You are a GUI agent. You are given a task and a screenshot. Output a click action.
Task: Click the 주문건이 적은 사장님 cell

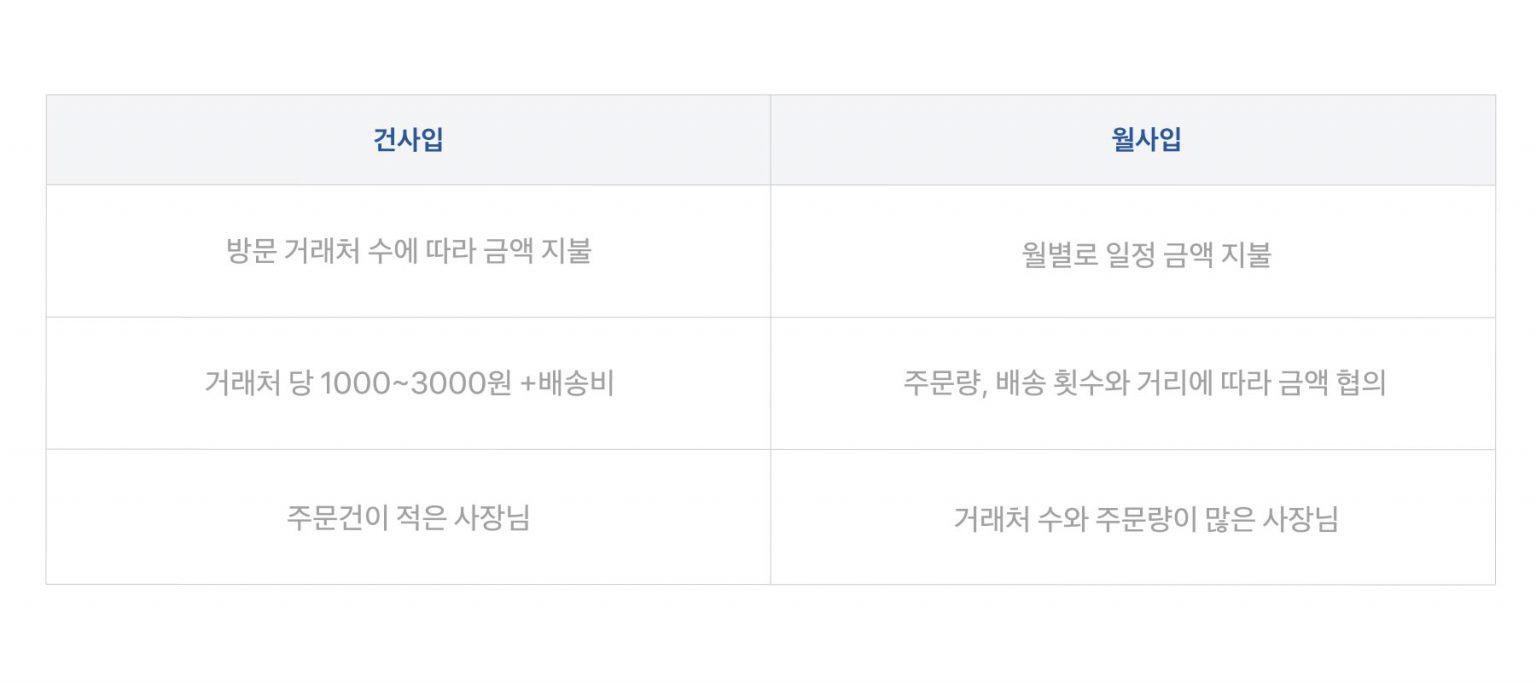coord(408,520)
